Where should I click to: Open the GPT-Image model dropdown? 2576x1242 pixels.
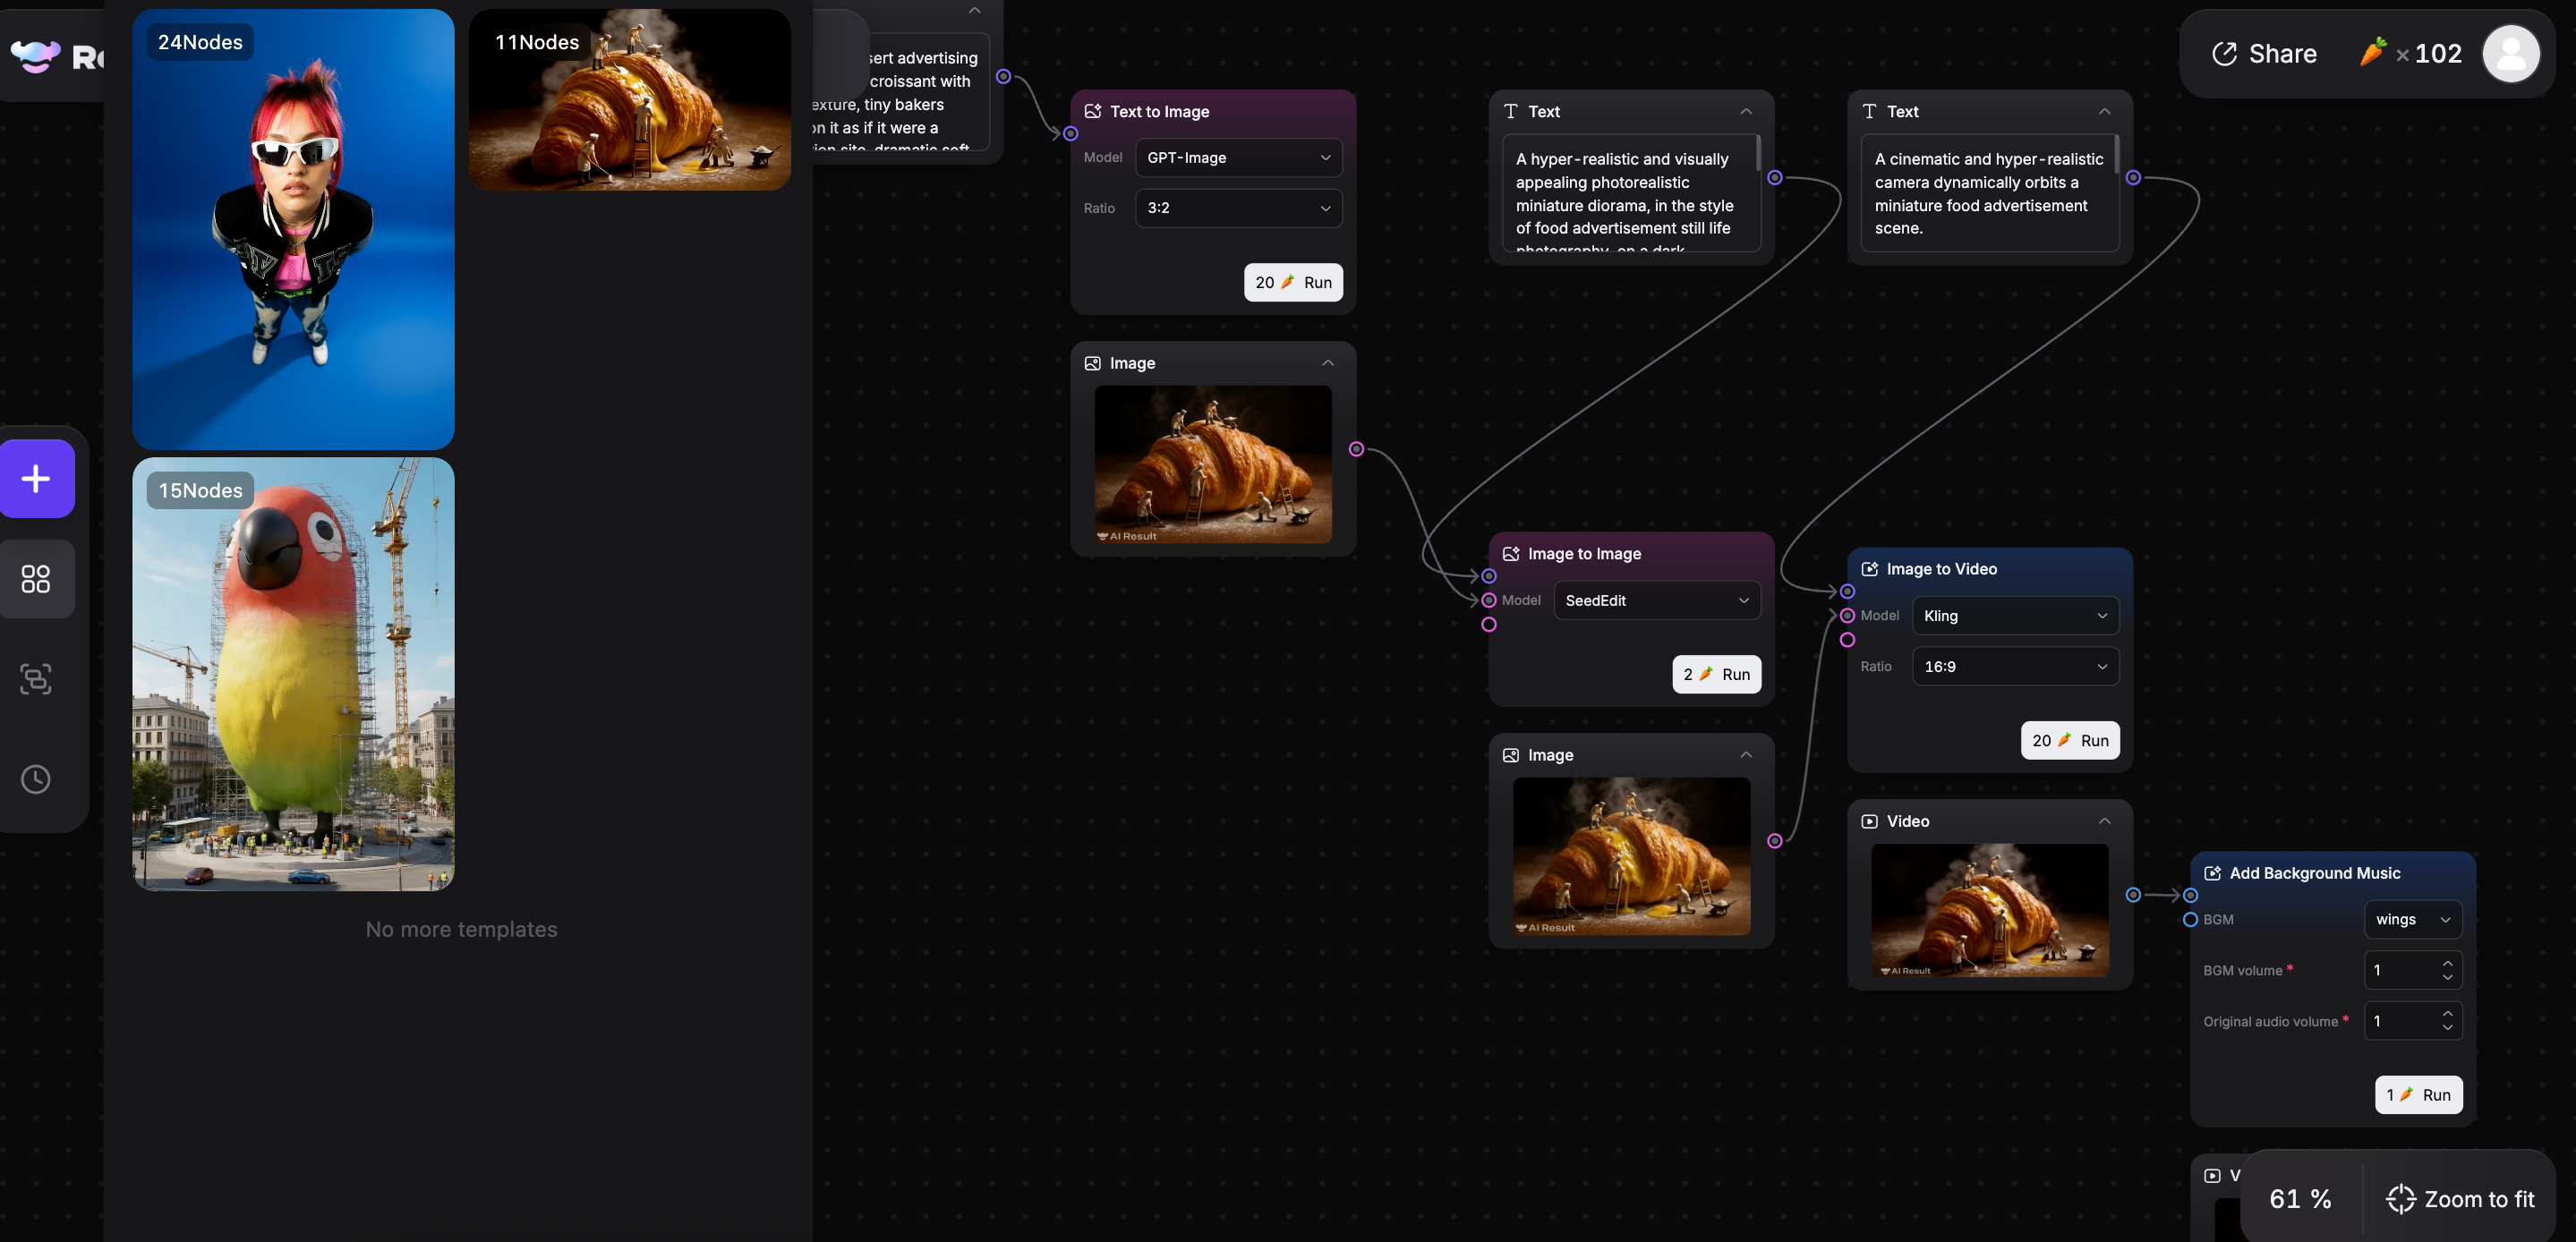1238,158
